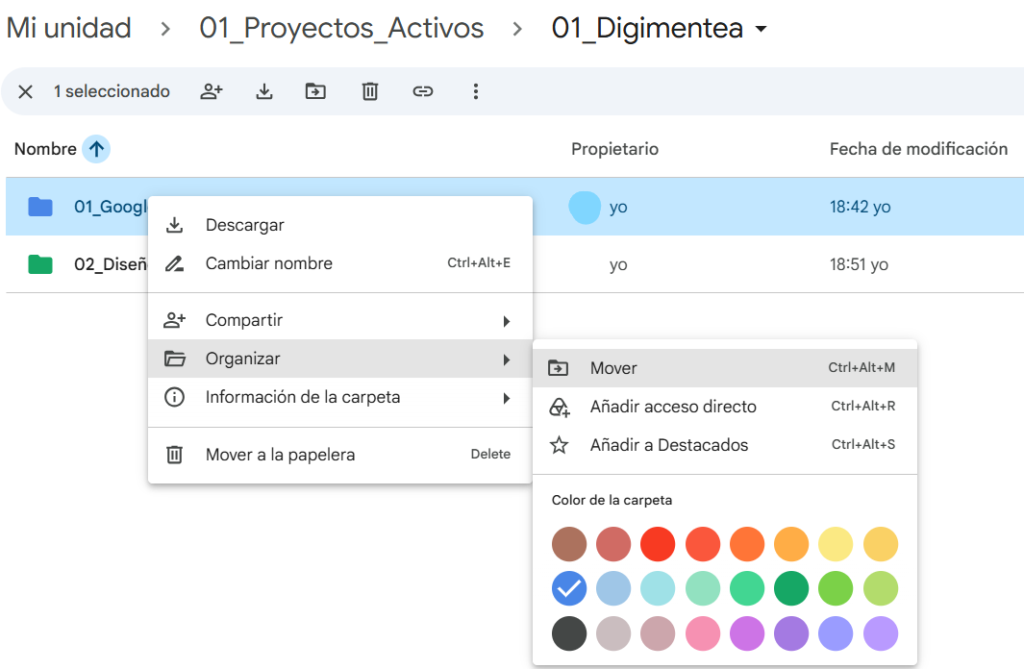Pick the pink folder color swatch
This screenshot has width=1024, height=669.
click(x=703, y=634)
